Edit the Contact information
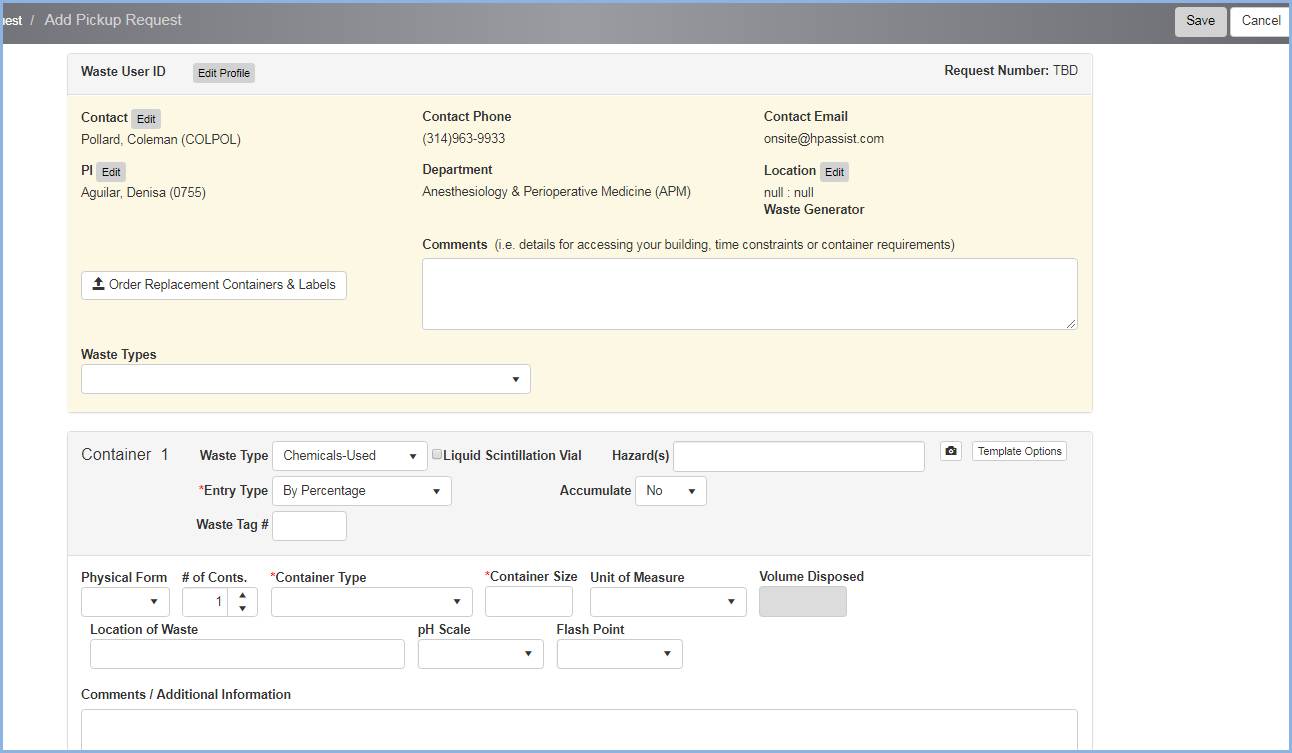The image size is (1292, 753). click(146, 119)
